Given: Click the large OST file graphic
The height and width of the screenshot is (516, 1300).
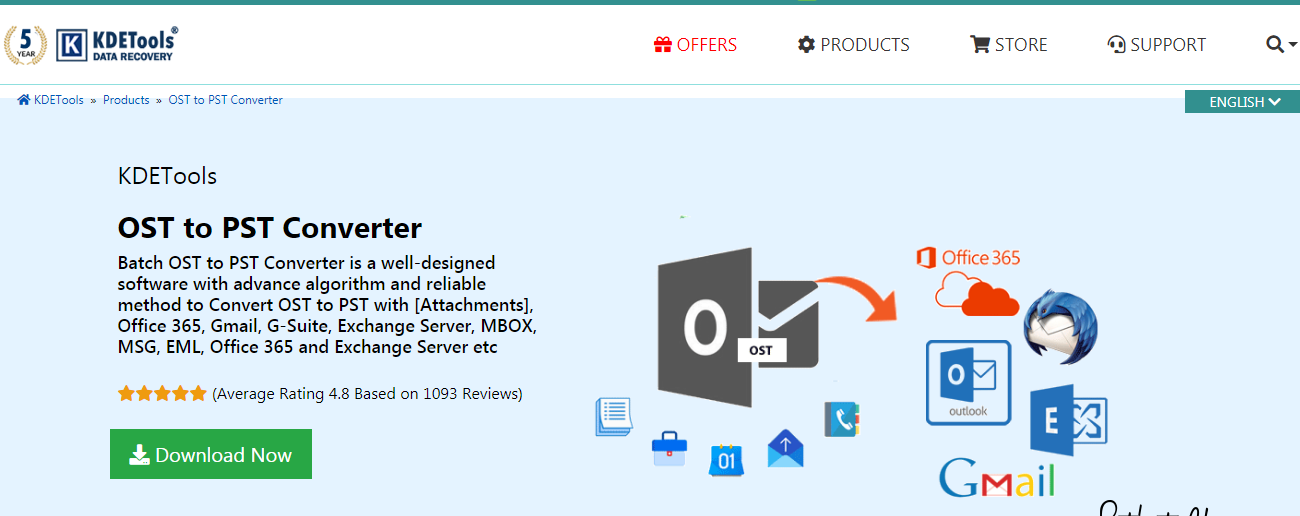Looking at the screenshot, I should click(737, 328).
